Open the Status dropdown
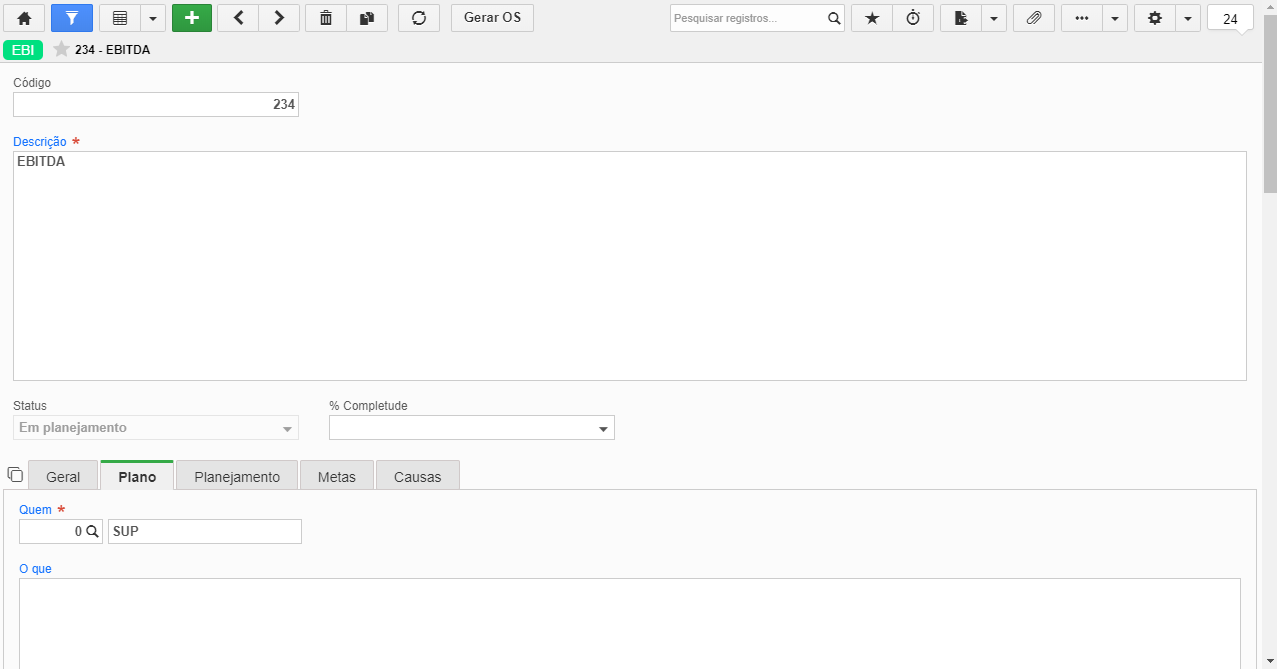Screen dimensions: 1277x669 tap(156, 428)
